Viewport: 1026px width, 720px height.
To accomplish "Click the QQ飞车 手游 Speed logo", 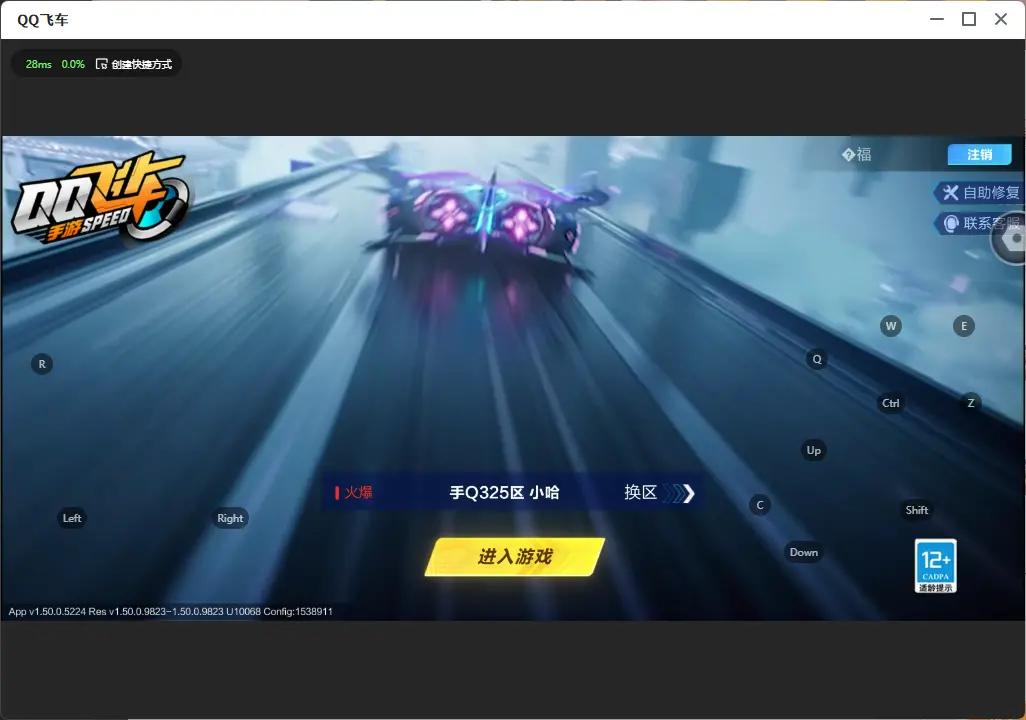I will point(99,197).
